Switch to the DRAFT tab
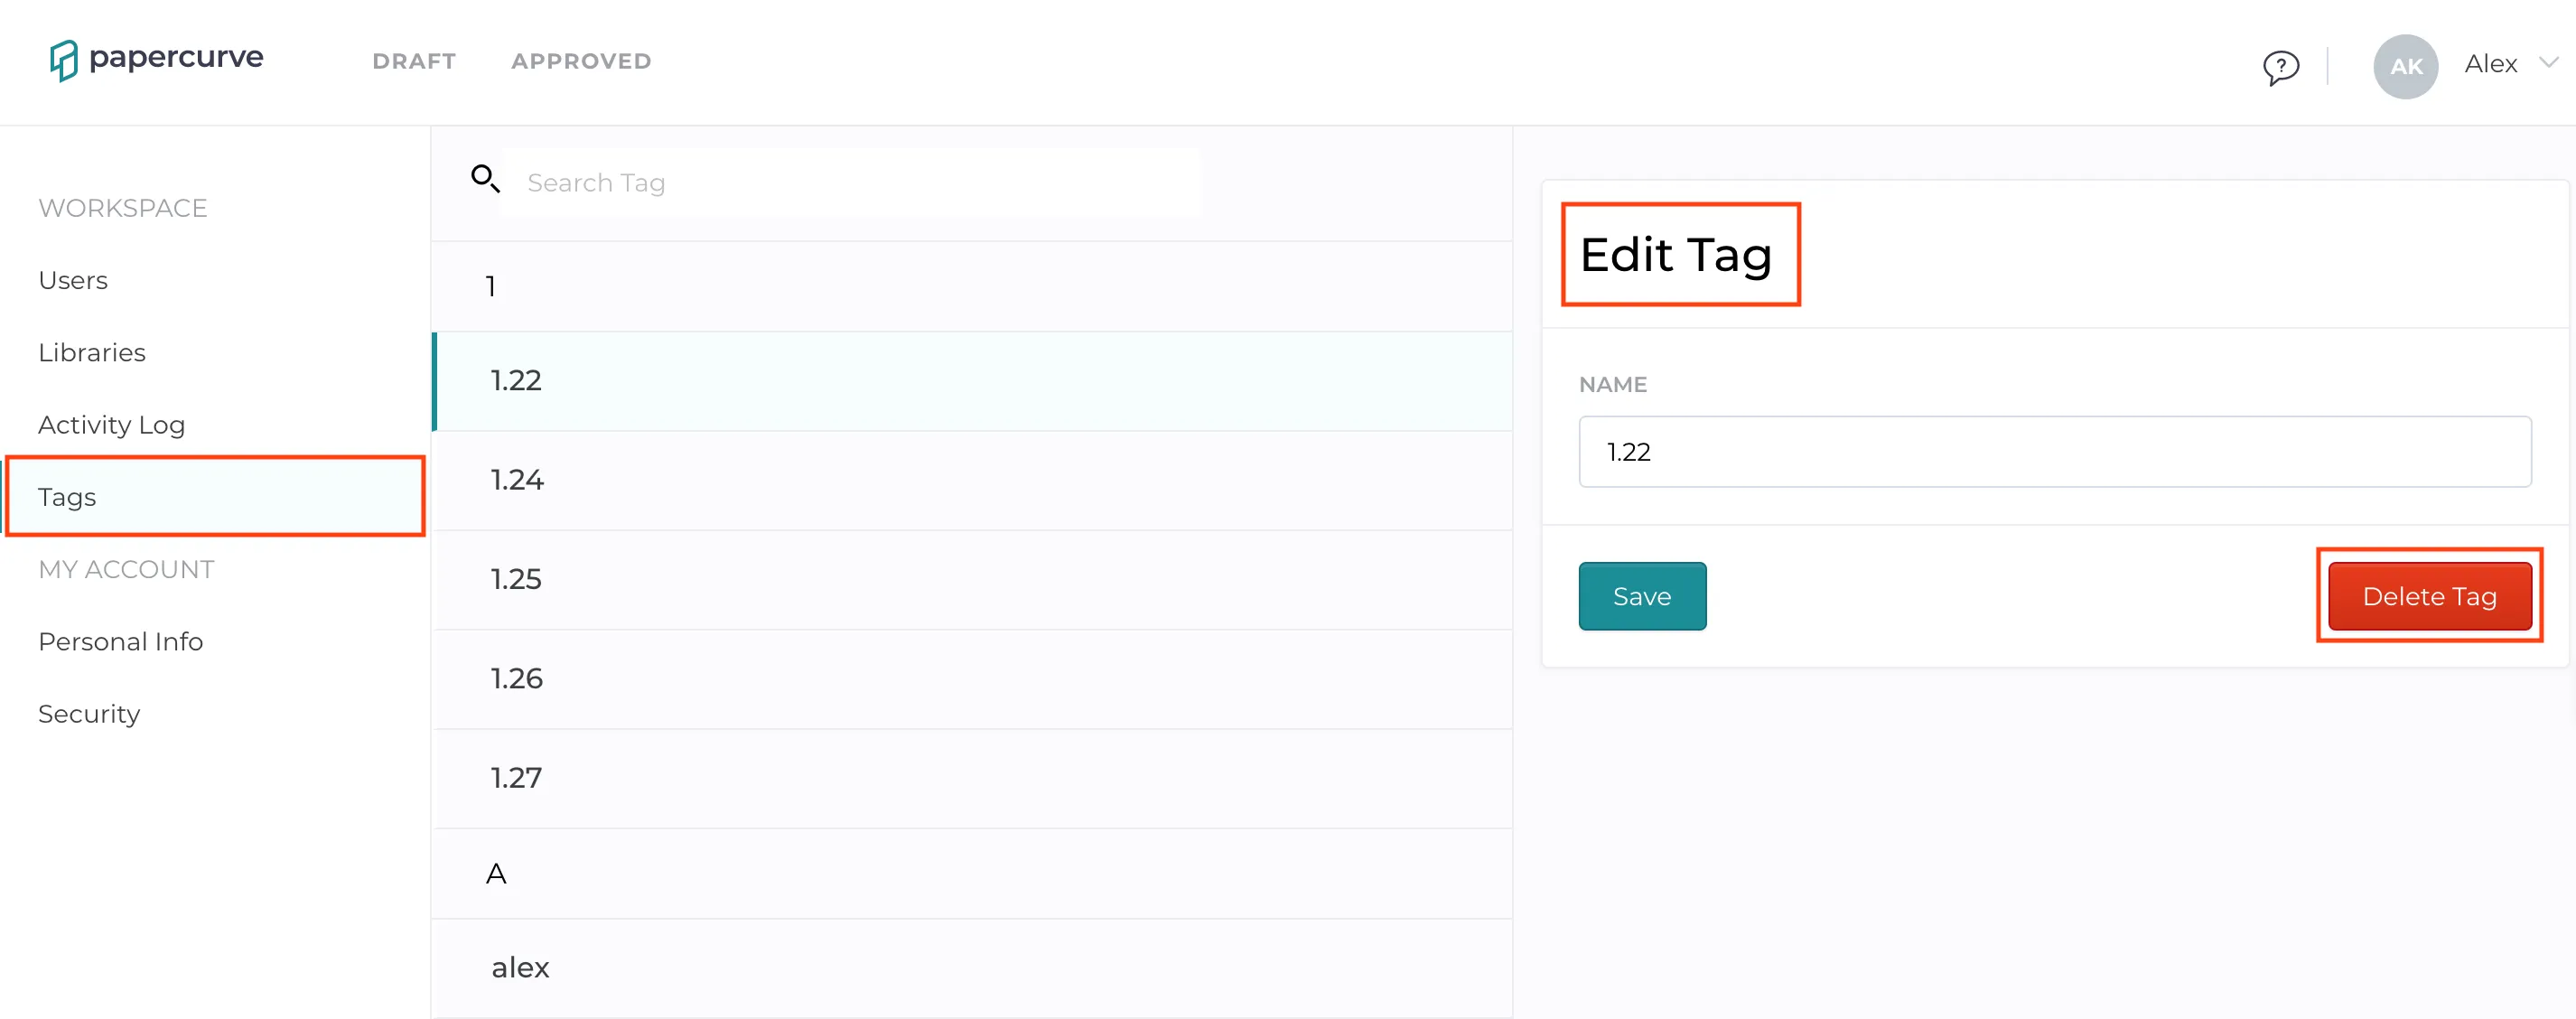This screenshot has height=1019, width=2576. coord(414,61)
